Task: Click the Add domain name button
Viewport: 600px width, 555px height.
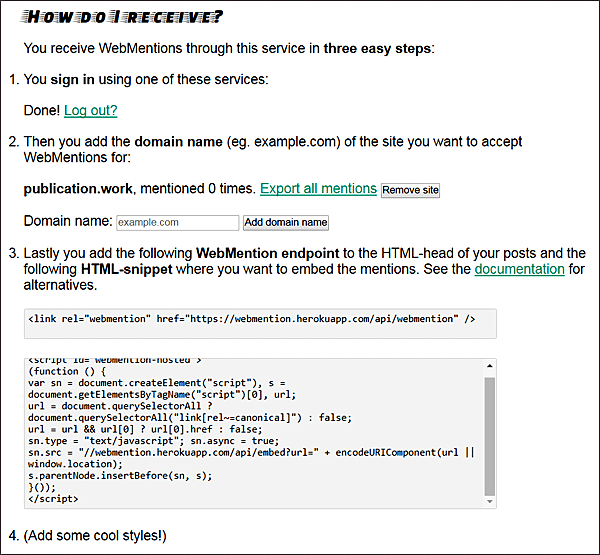Action: [286, 222]
